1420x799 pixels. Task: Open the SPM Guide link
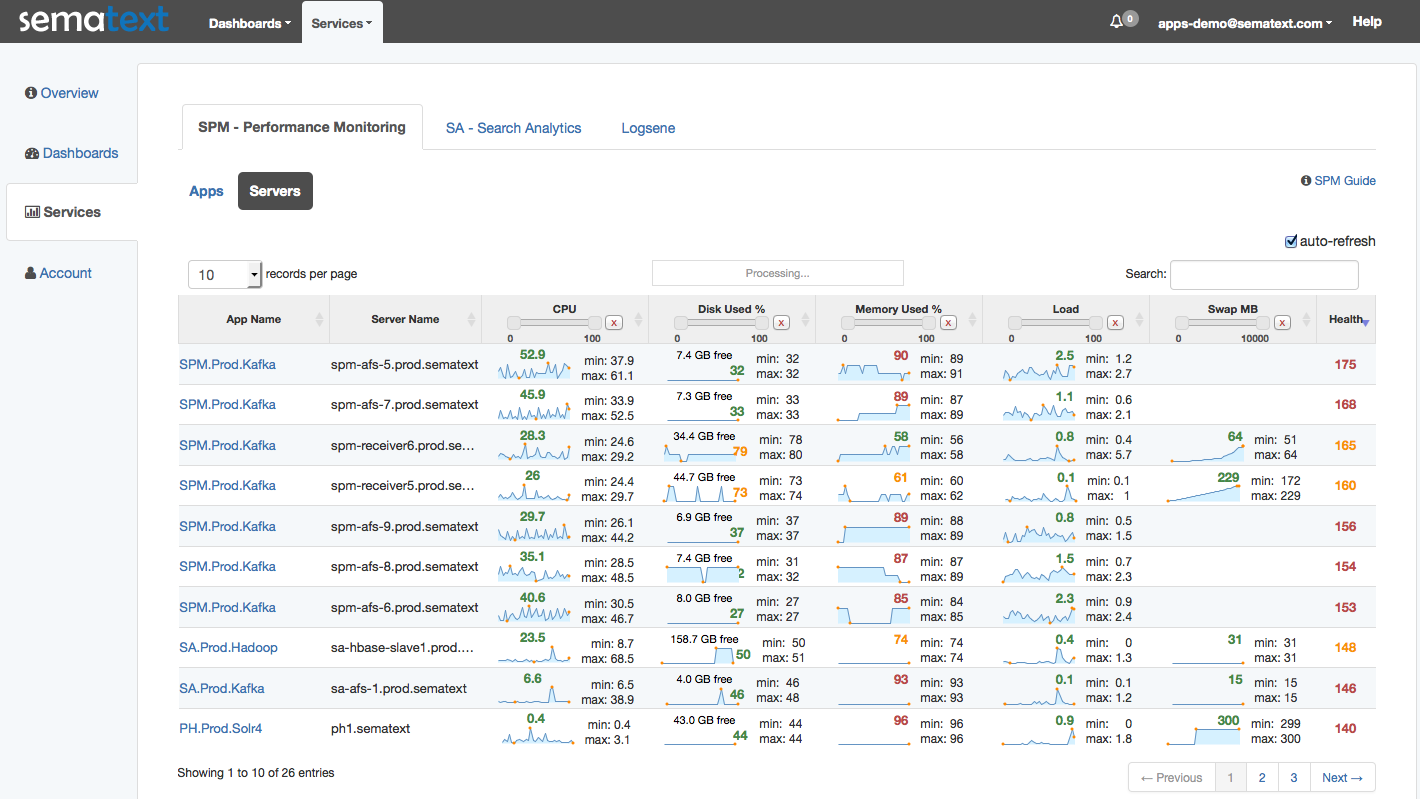[x=1338, y=181]
